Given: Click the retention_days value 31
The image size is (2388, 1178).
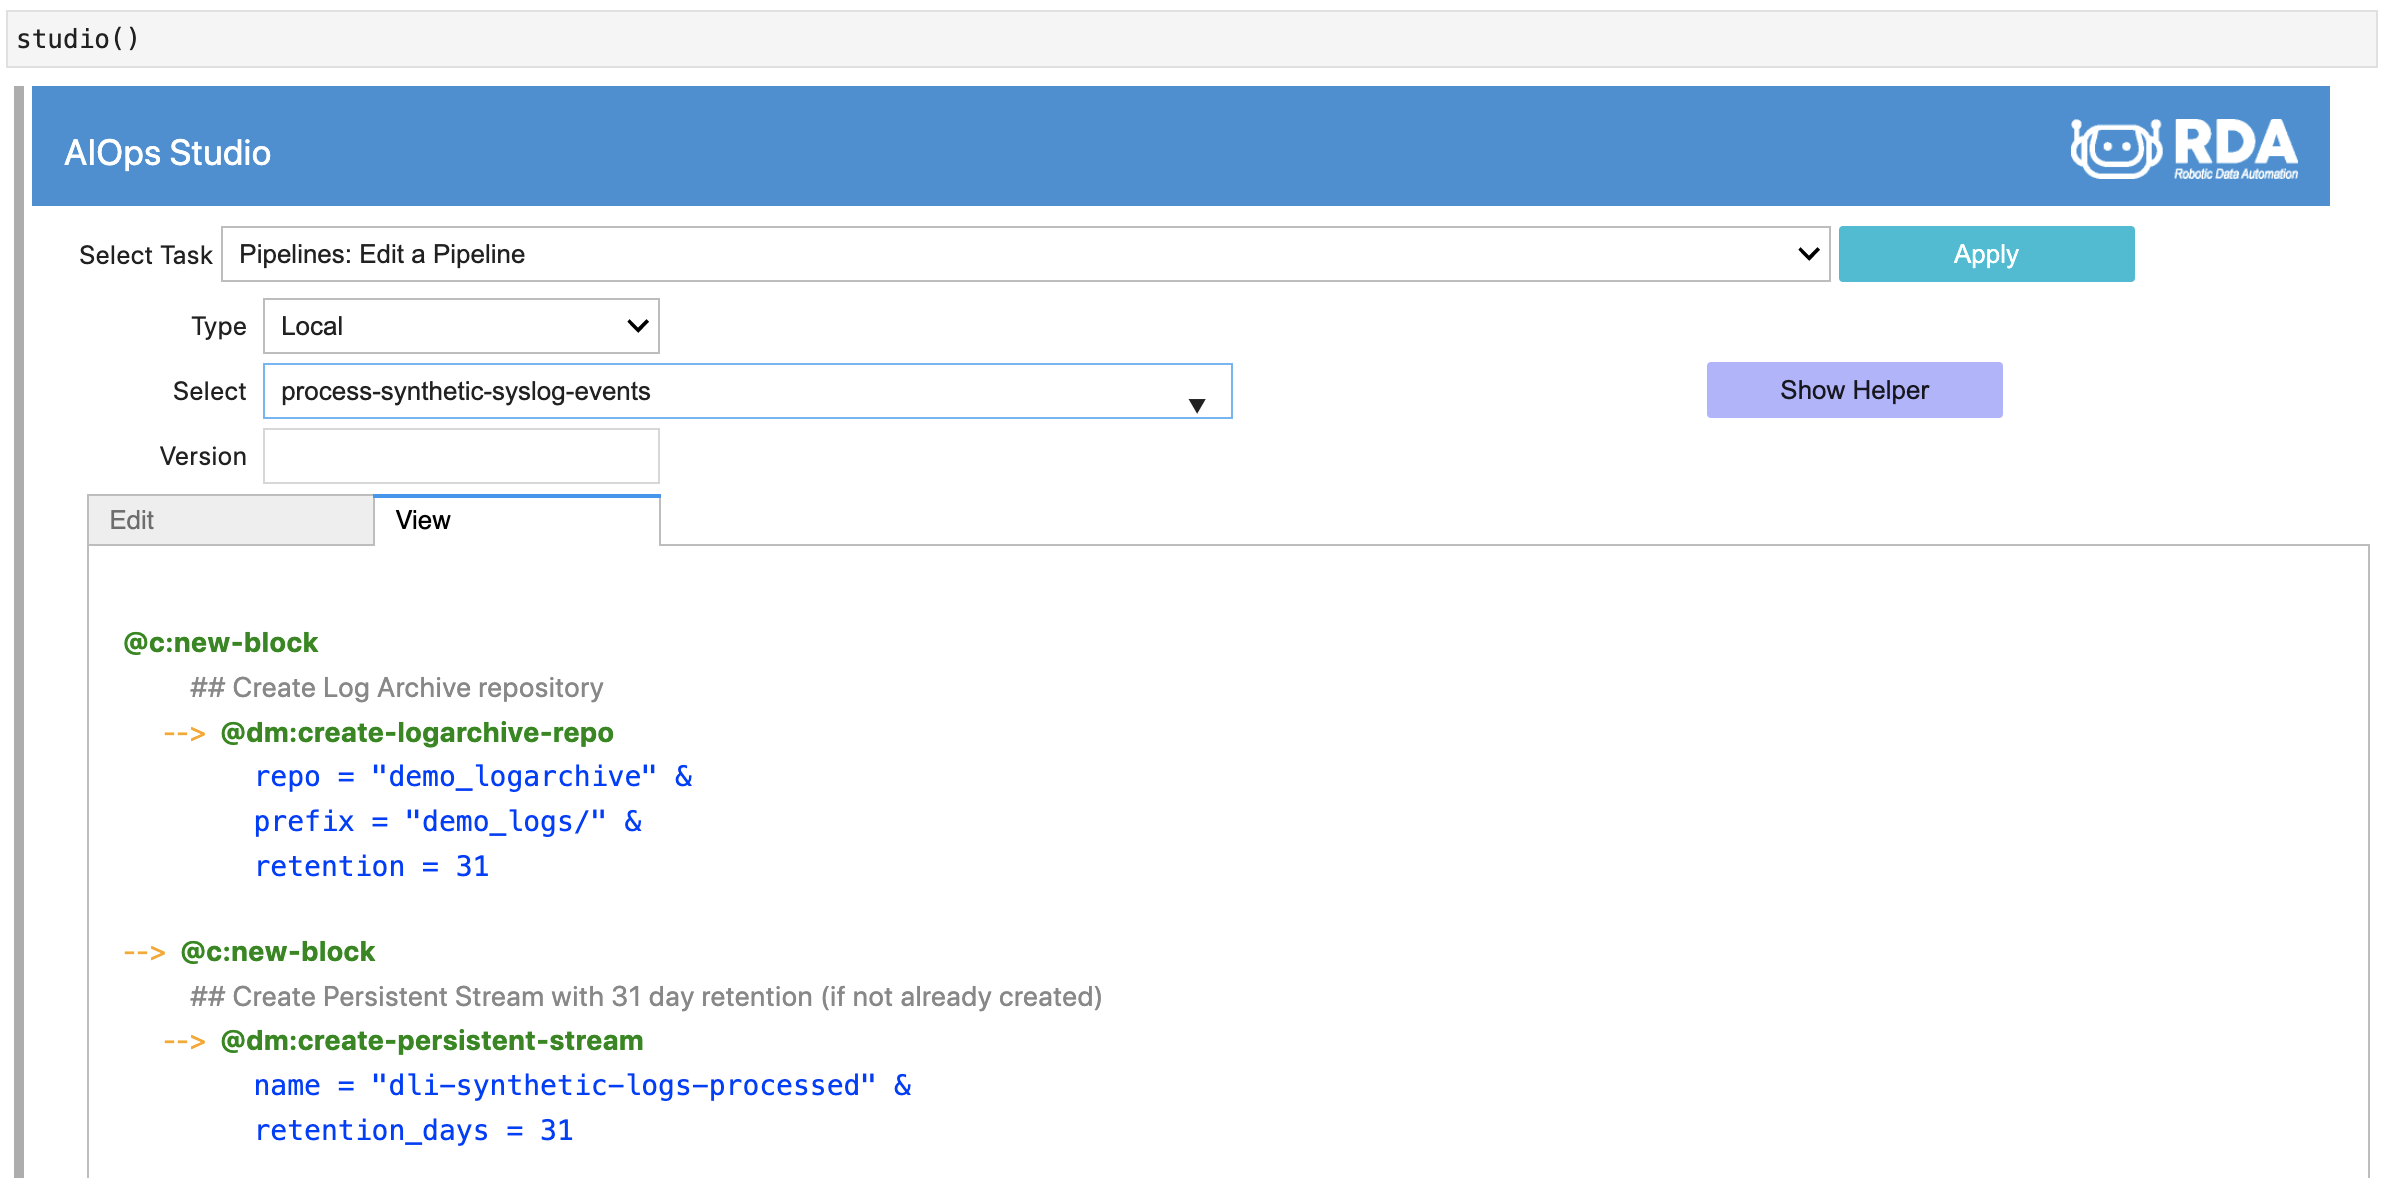Looking at the screenshot, I should tap(556, 1130).
